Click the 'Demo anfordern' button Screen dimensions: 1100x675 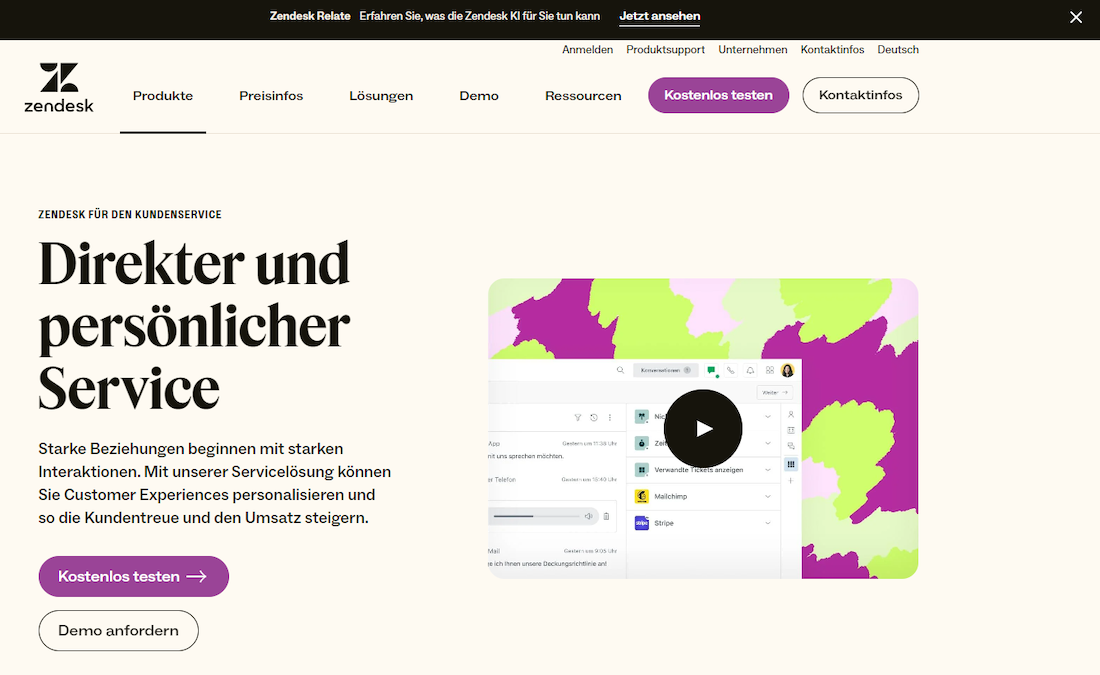point(119,630)
